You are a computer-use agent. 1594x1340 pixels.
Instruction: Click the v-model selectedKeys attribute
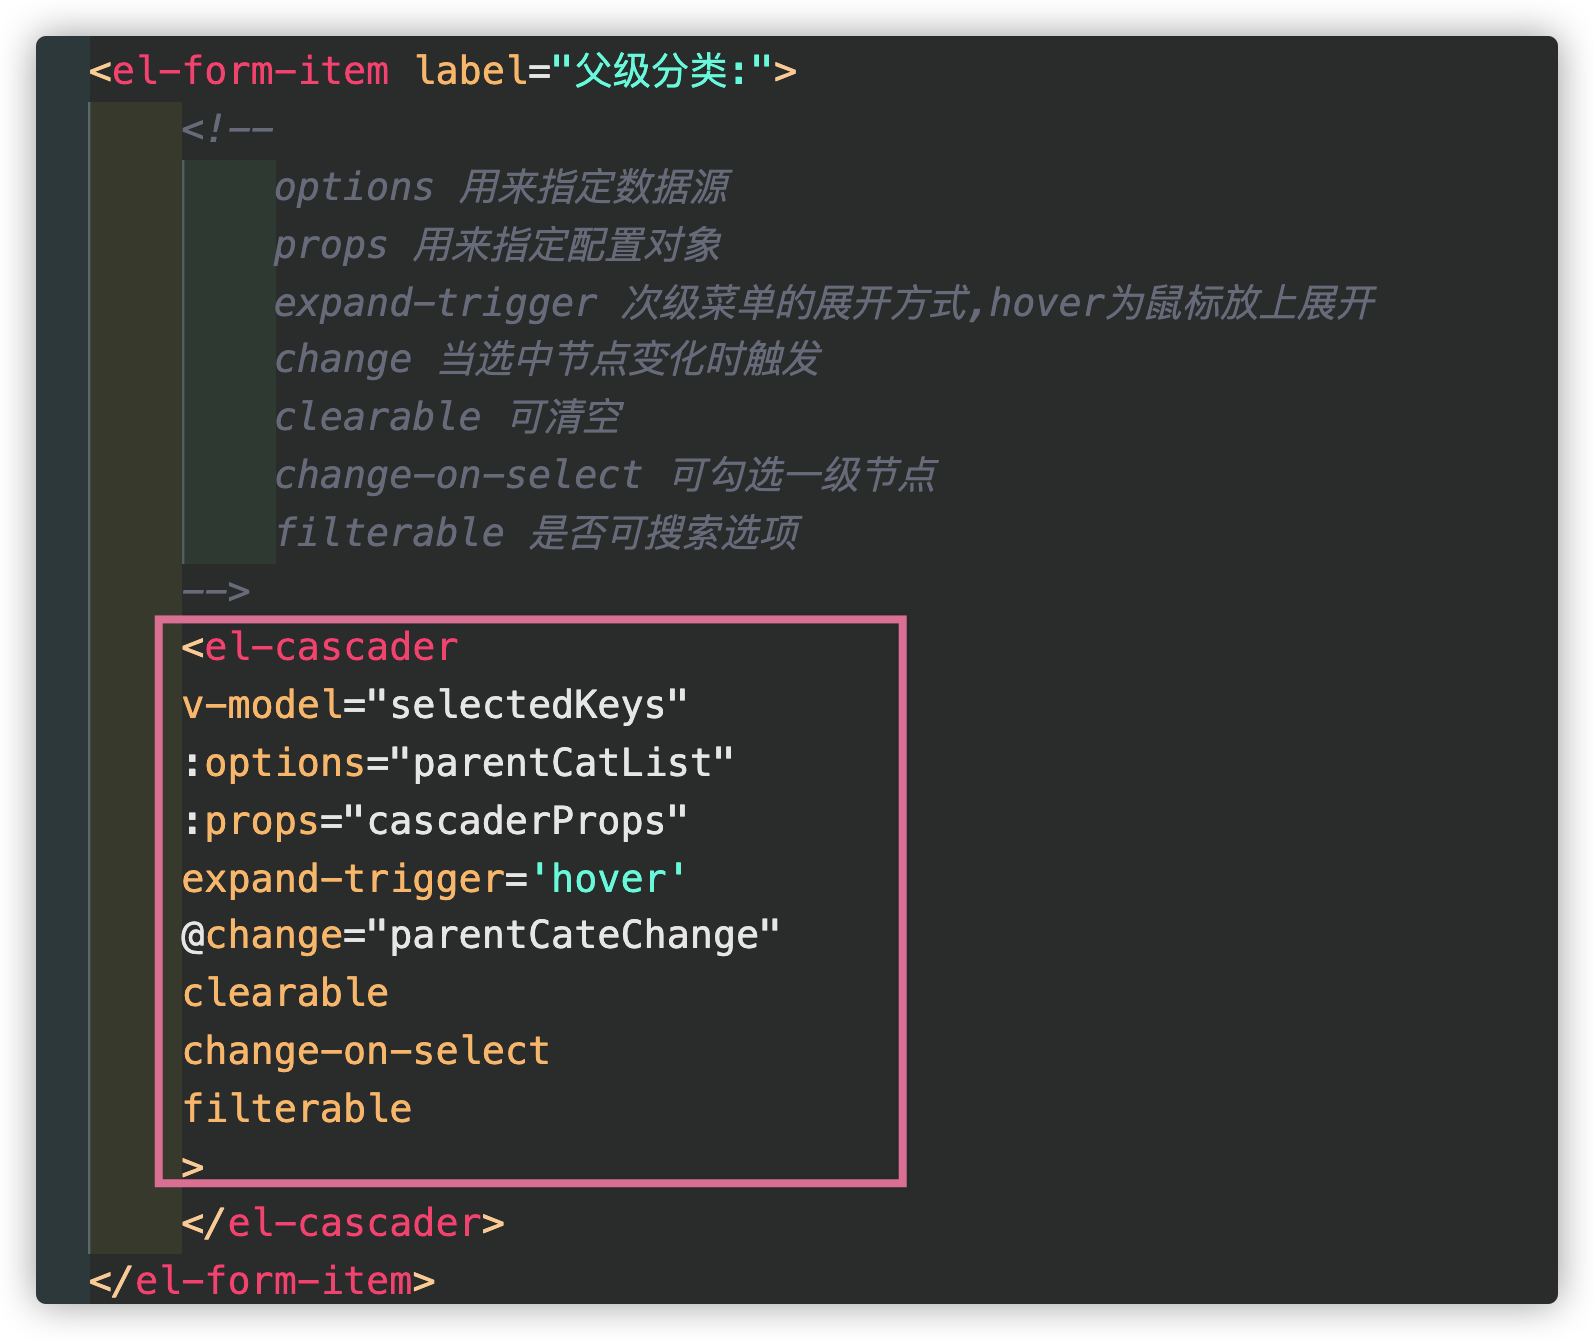[x=434, y=705]
